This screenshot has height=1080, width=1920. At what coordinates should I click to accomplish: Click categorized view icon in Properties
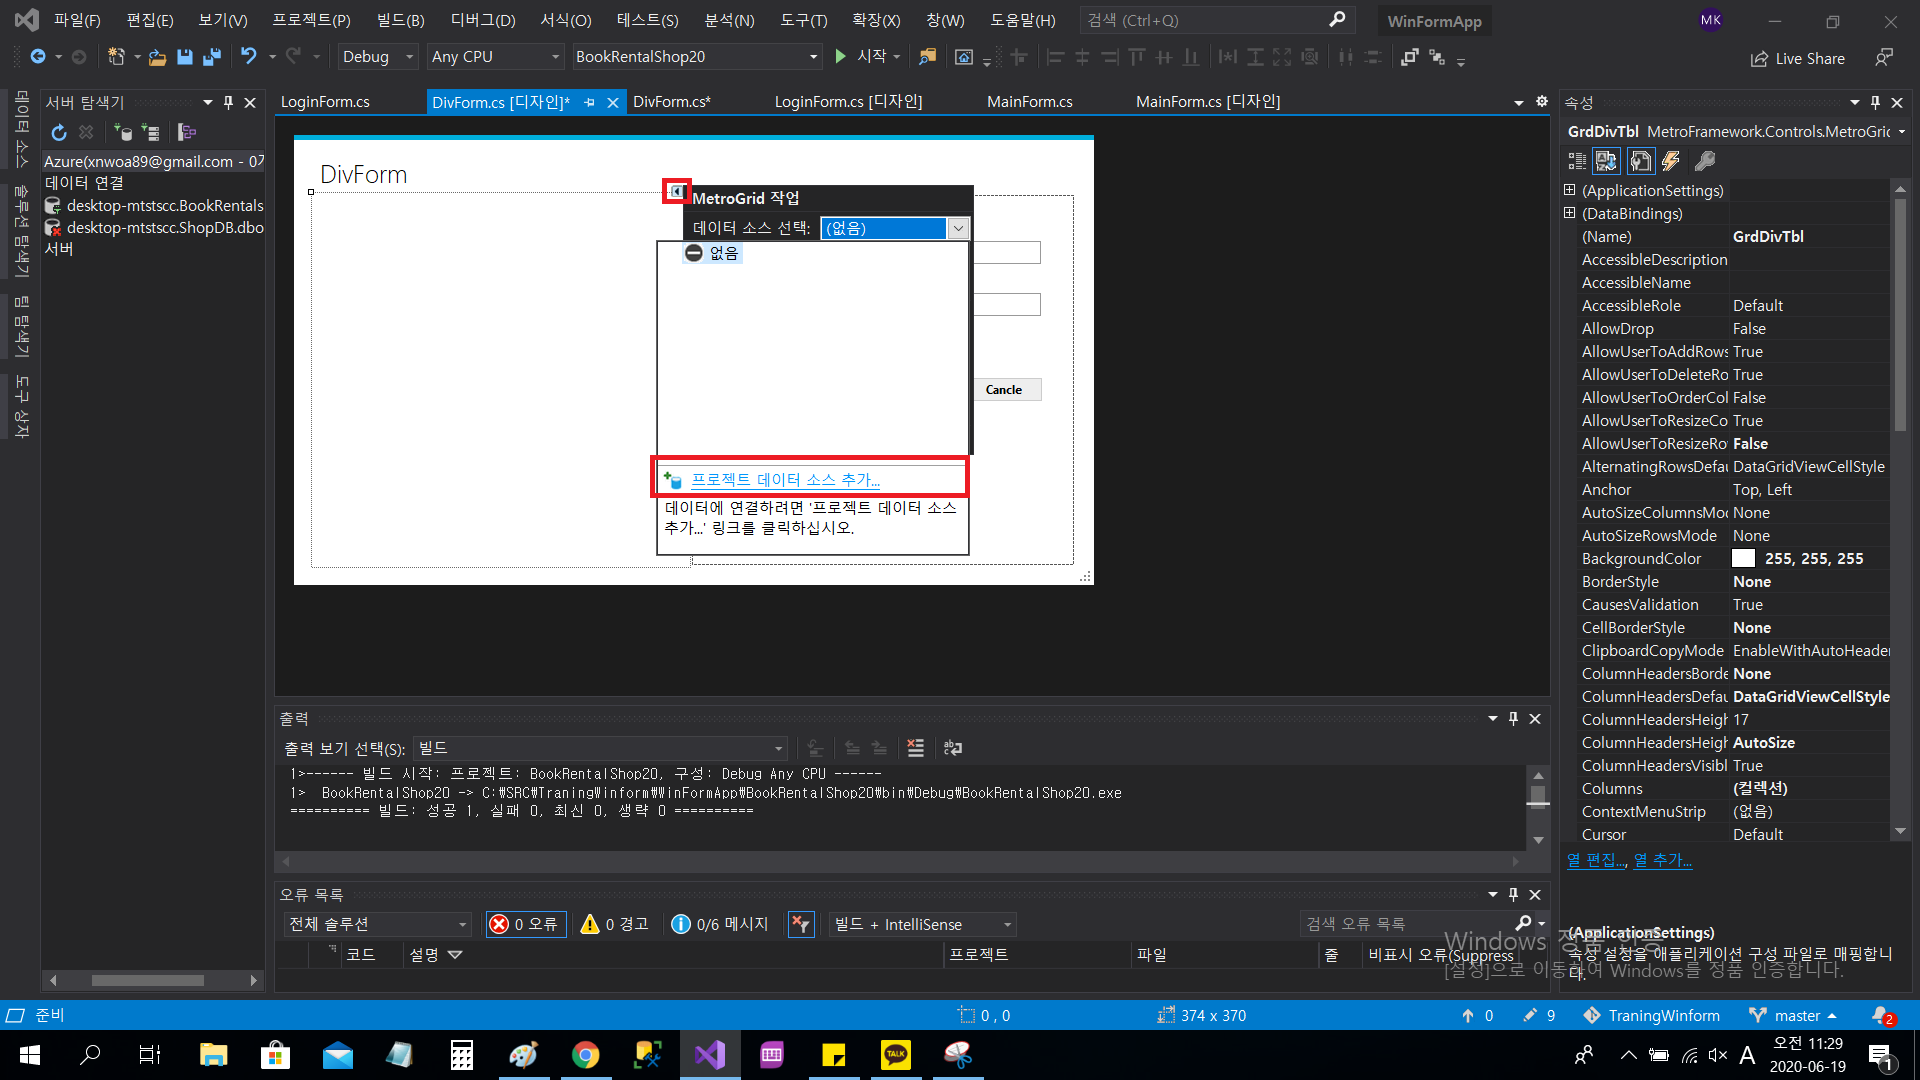pos(1577,161)
